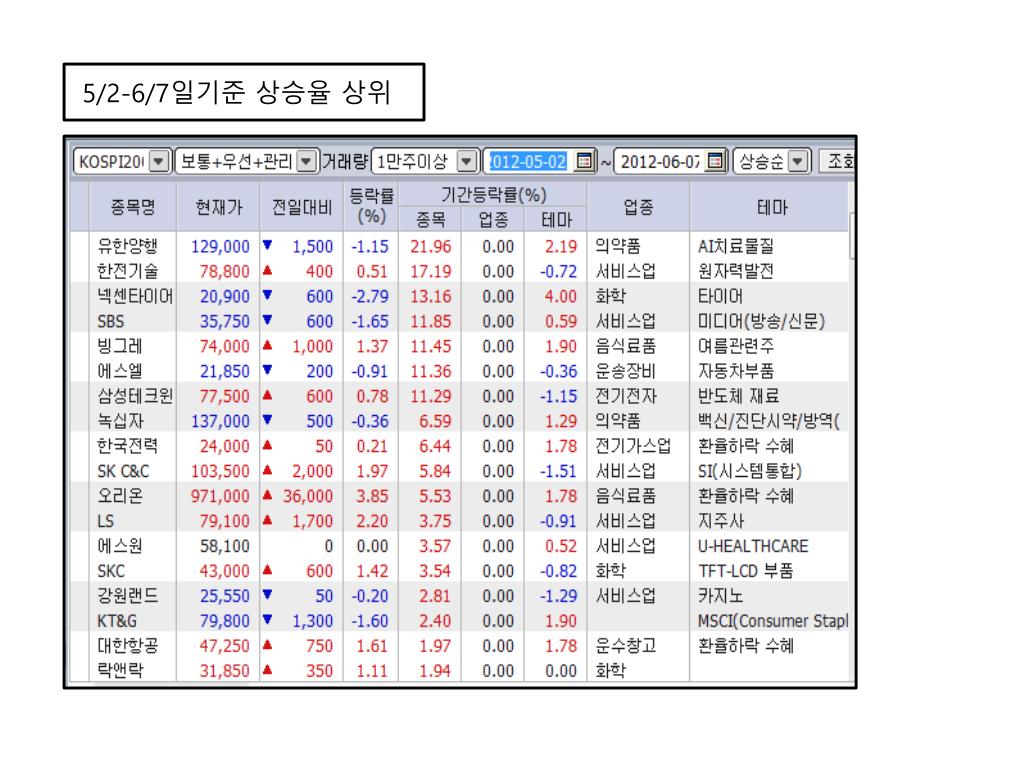Sort by the 종목명 column header

(x=133, y=207)
